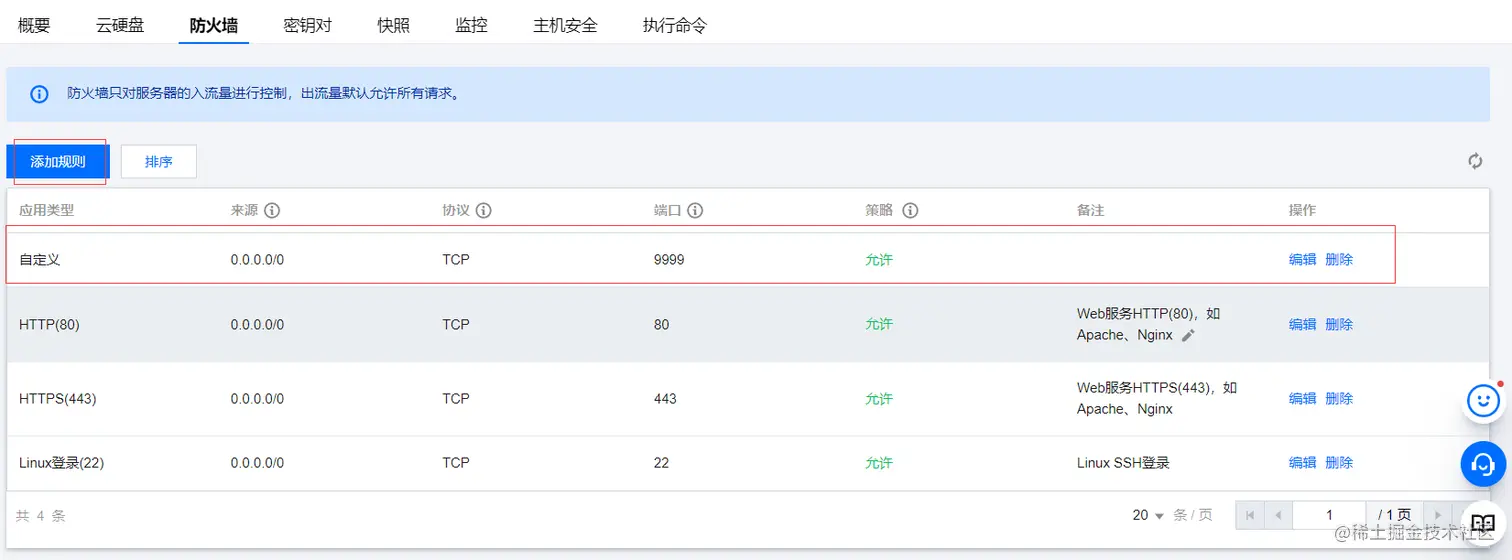Viewport: 1512px width, 560px height.
Task: Open the 执行命令 tab
Action: (x=675, y=25)
